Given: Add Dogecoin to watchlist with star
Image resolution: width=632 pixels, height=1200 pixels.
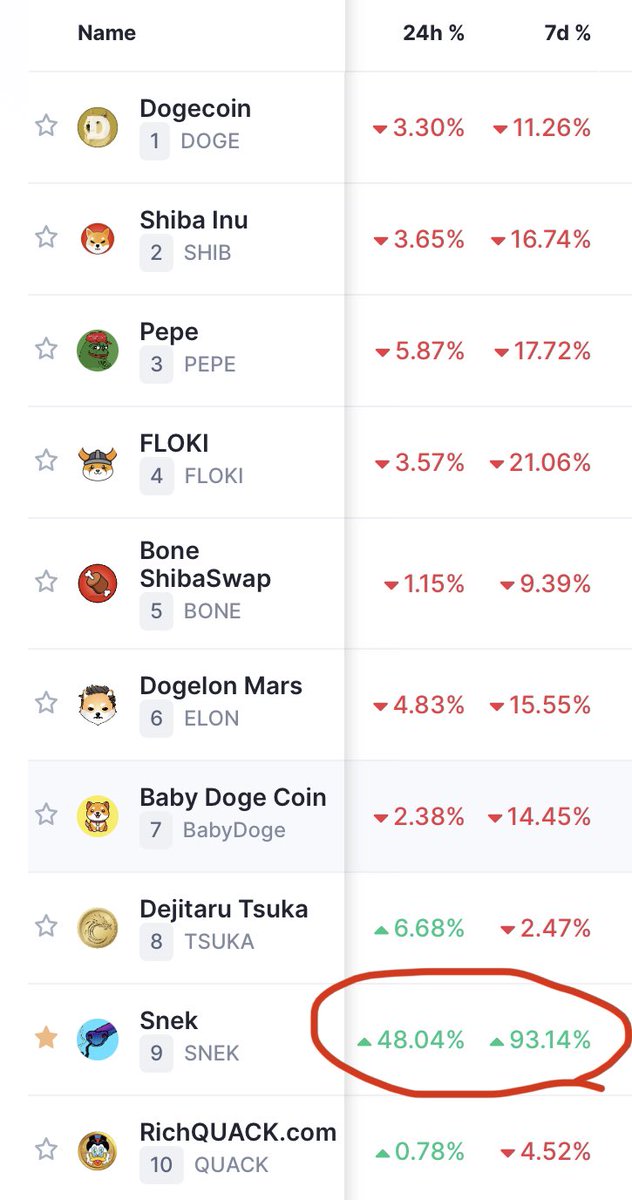Looking at the screenshot, I should (46, 126).
